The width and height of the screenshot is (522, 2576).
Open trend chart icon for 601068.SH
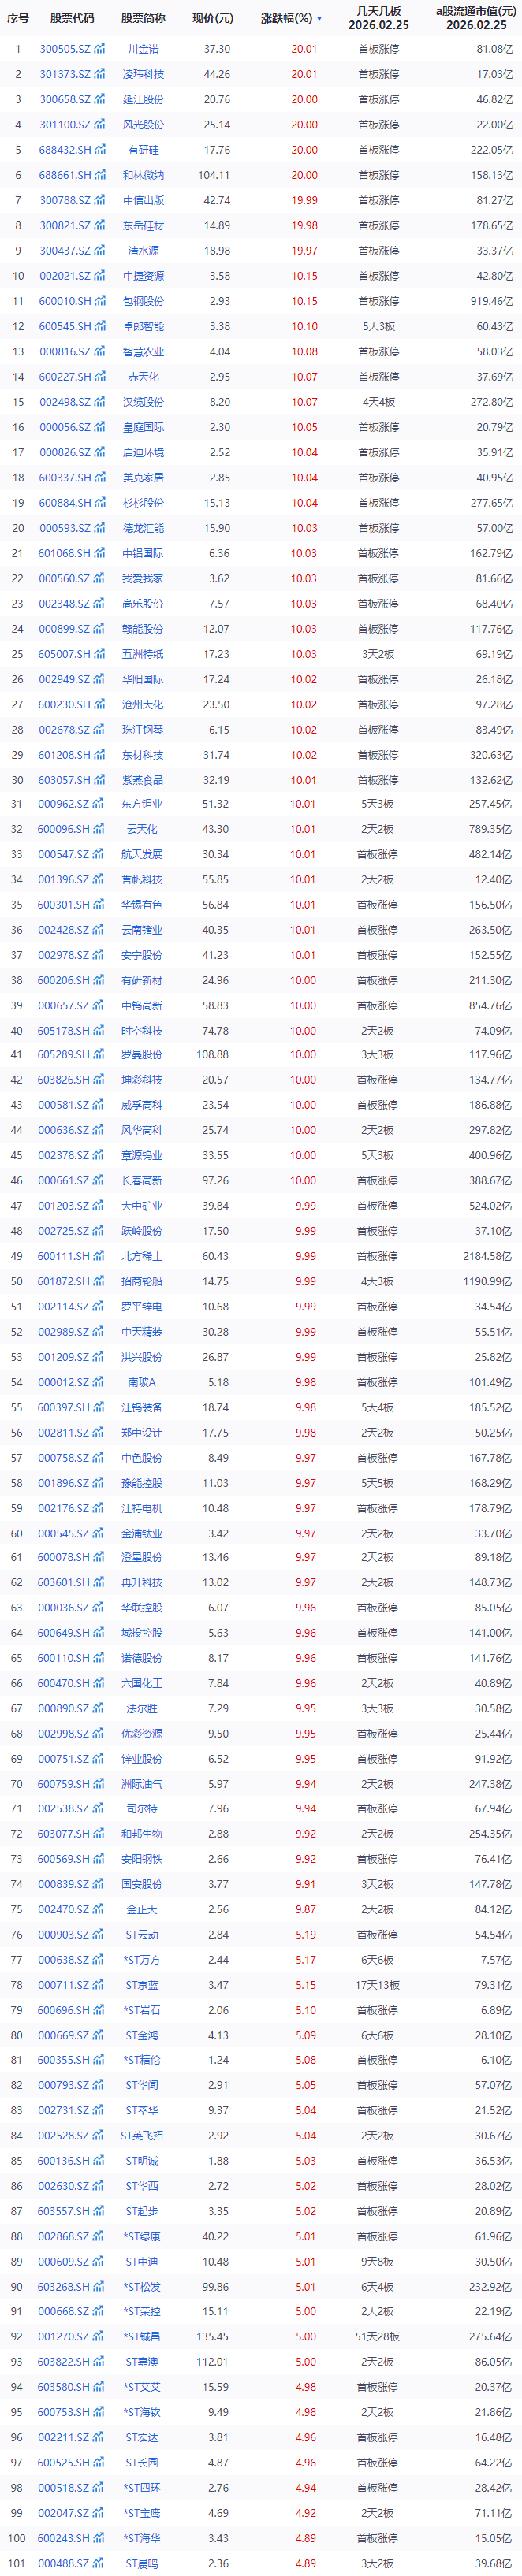pyautogui.click(x=99, y=553)
